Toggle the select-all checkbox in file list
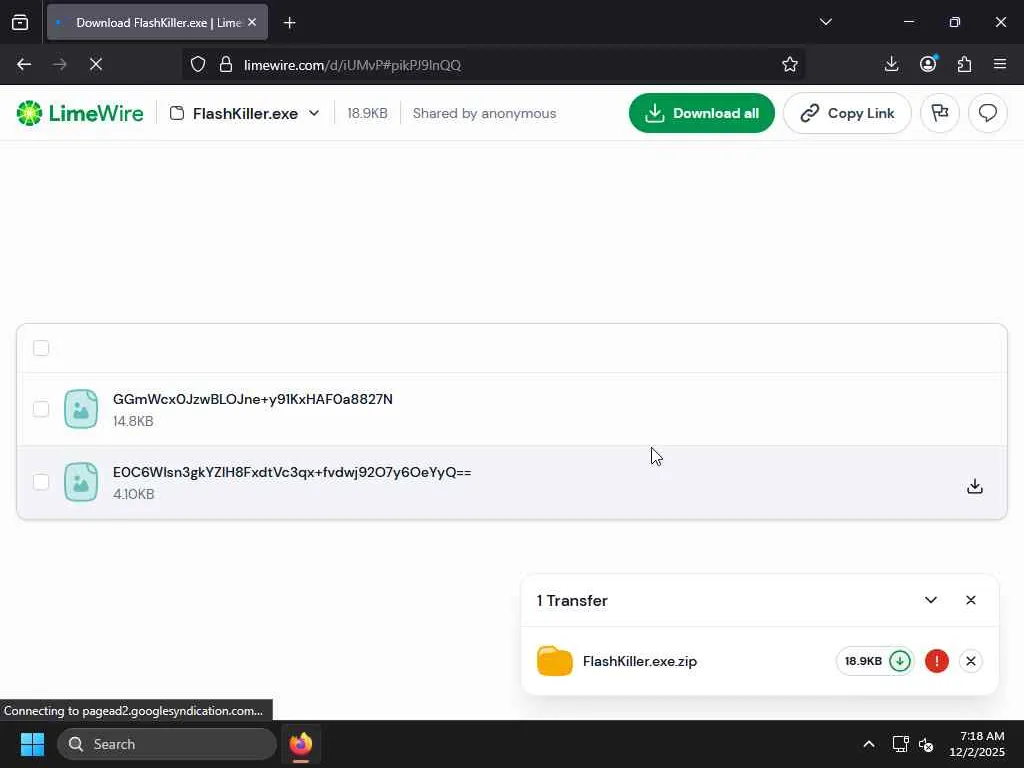This screenshot has width=1024, height=768. (x=41, y=348)
